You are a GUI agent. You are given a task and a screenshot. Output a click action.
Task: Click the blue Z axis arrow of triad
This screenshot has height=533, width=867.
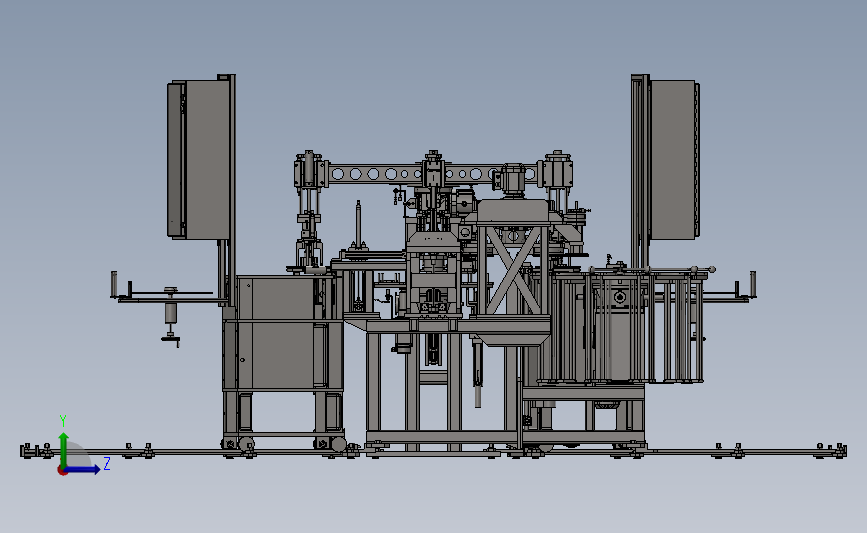click(x=83, y=470)
